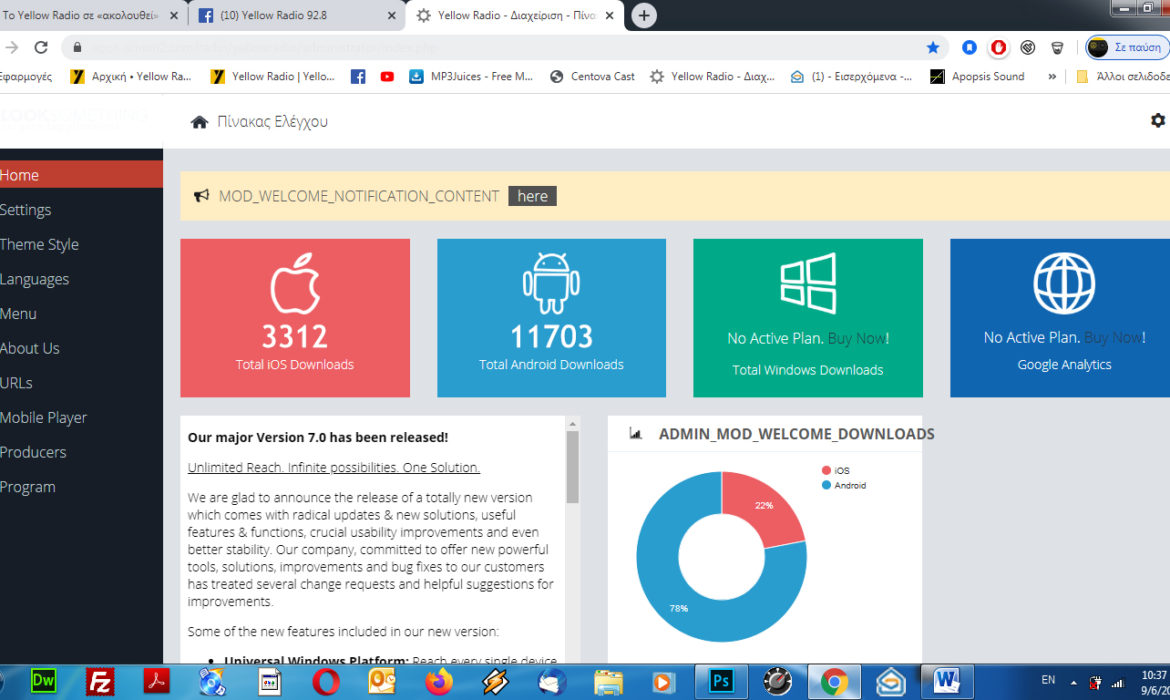Screen dimensions: 1170x700
Task: Click the 'here' button in notification banner
Action: click(532, 196)
